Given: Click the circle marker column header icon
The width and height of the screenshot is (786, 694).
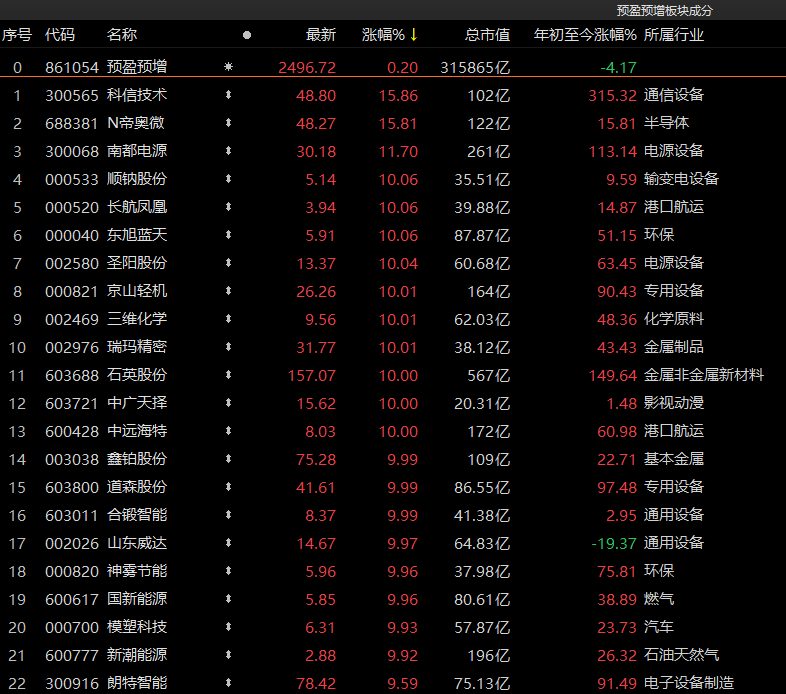Looking at the screenshot, I should [x=247, y=35].
